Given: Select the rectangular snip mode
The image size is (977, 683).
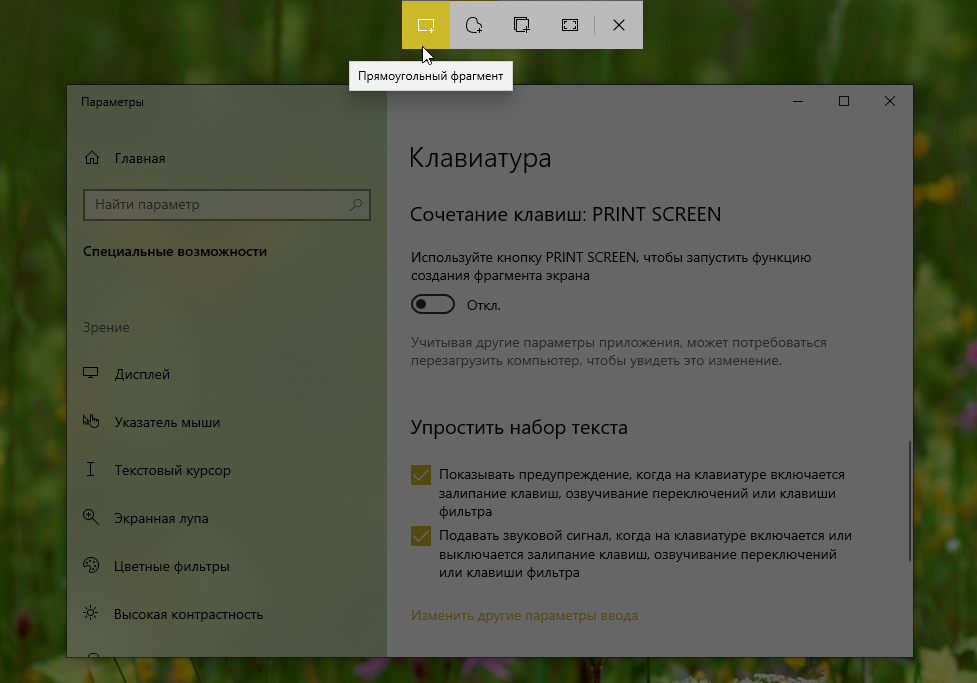Looking at the screenshot, I should pyautogui.click(x=426, y=25).
